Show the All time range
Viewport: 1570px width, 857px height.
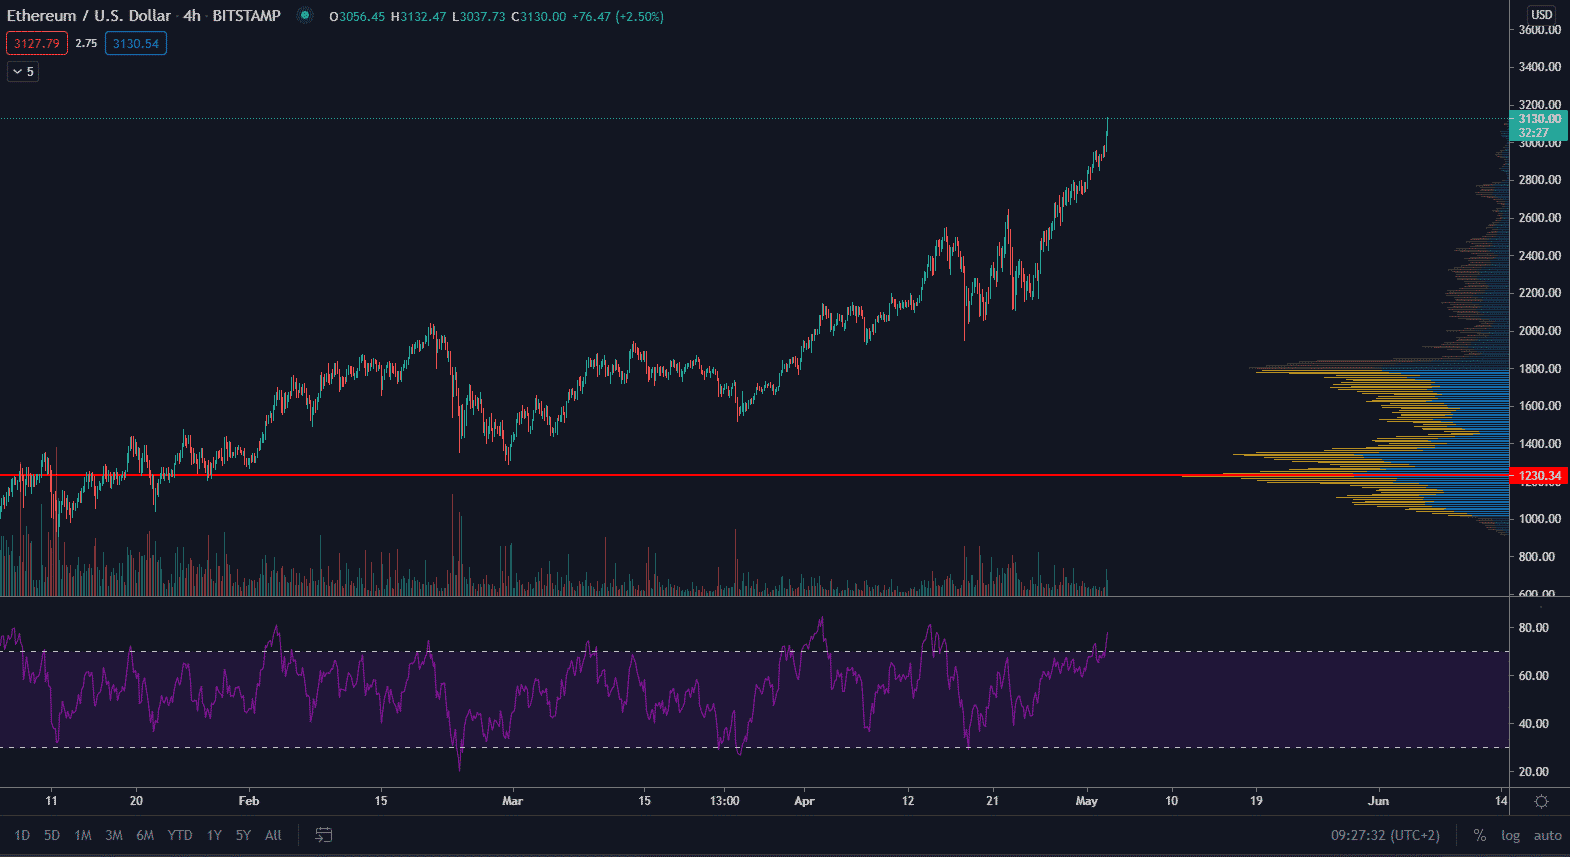pyautogui.click(x=273, y=835)
